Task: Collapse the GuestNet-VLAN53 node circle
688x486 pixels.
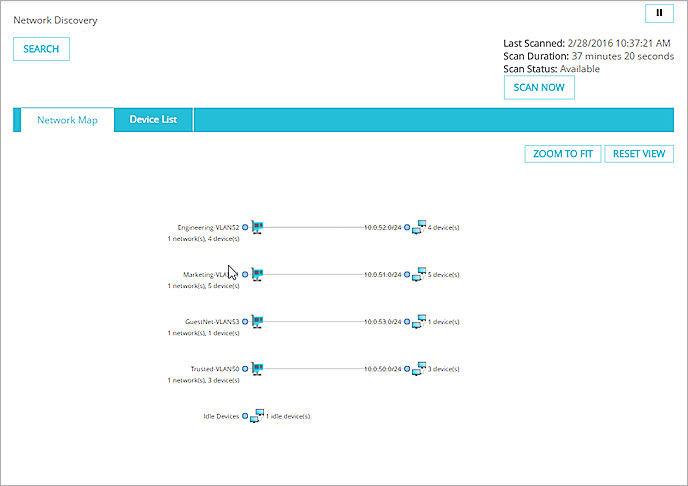Action: [245, 322]
